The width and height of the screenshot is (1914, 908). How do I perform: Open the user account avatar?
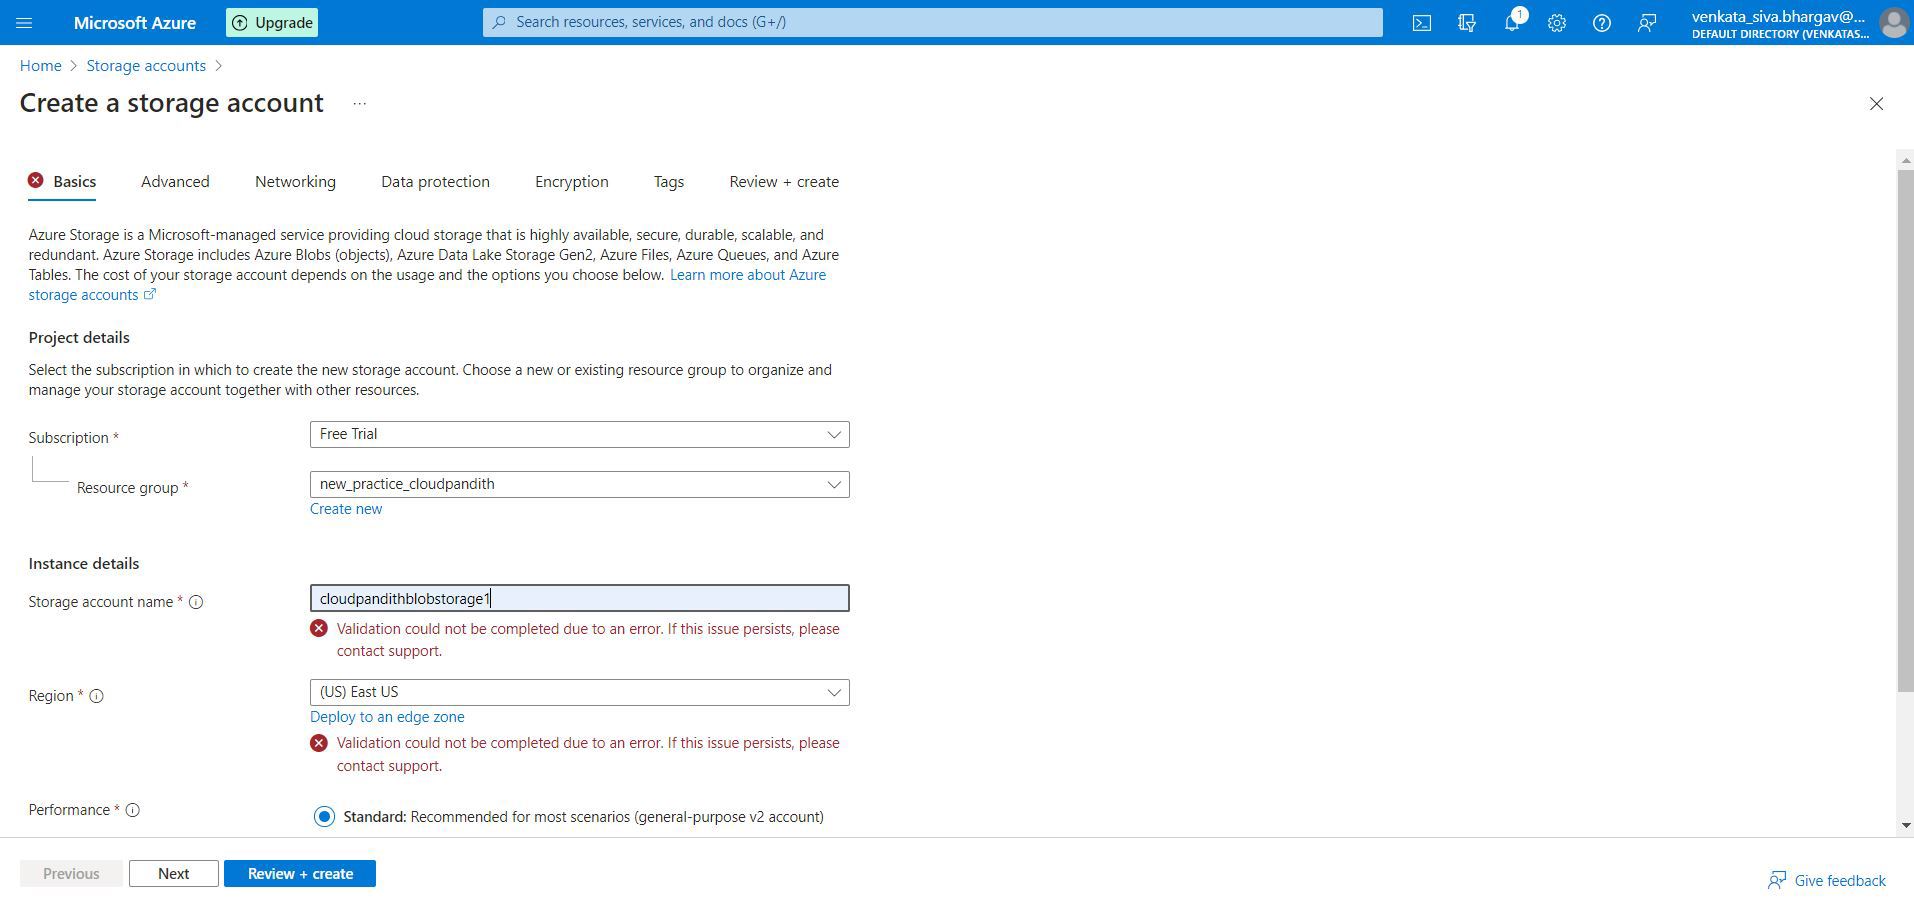(x=1893, y=22)
